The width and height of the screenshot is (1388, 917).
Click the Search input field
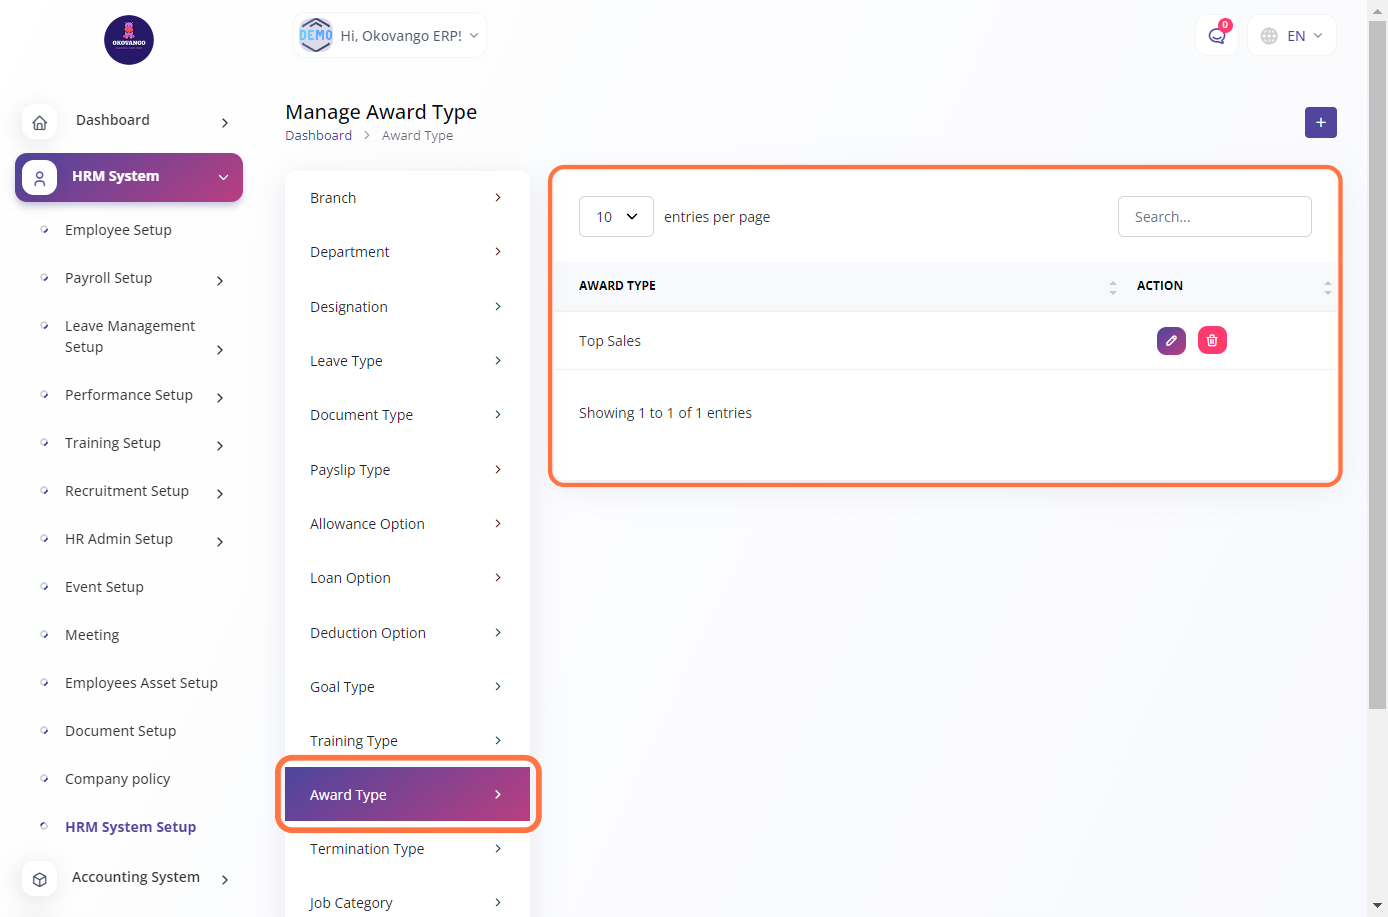coord(1214,217)
